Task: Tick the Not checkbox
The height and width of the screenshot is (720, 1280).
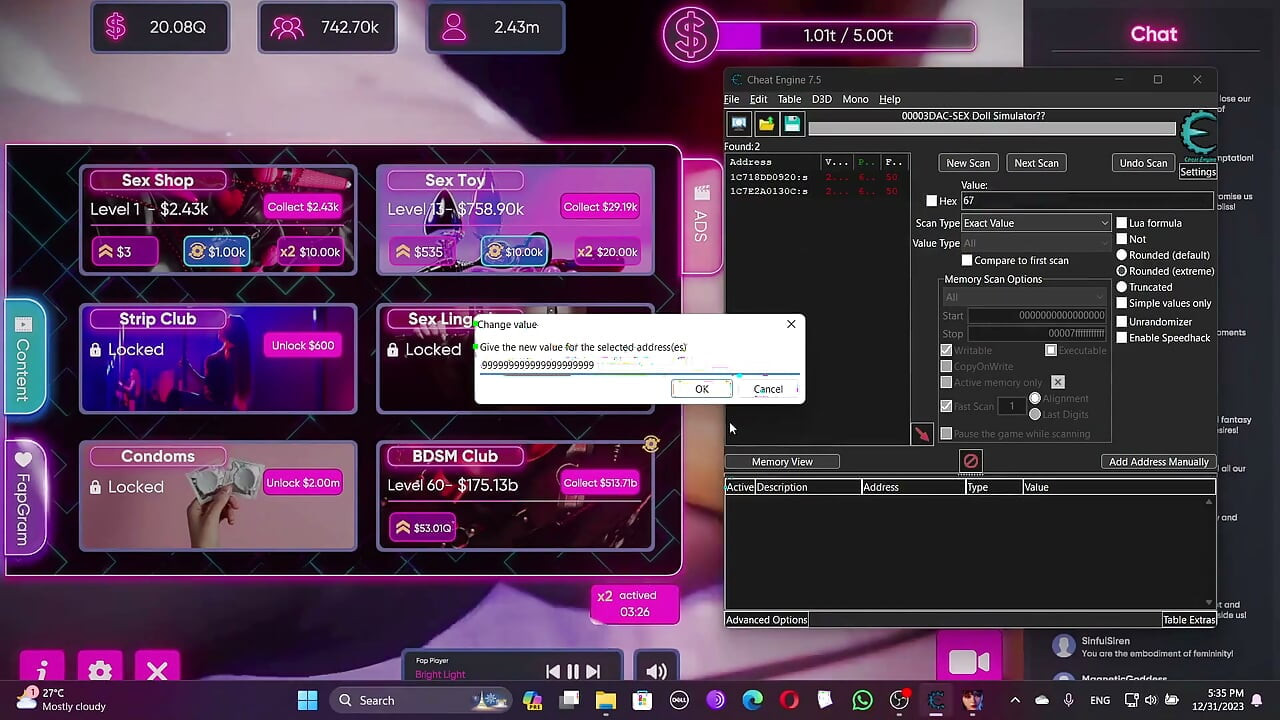Action: (x=1122, y=239)
